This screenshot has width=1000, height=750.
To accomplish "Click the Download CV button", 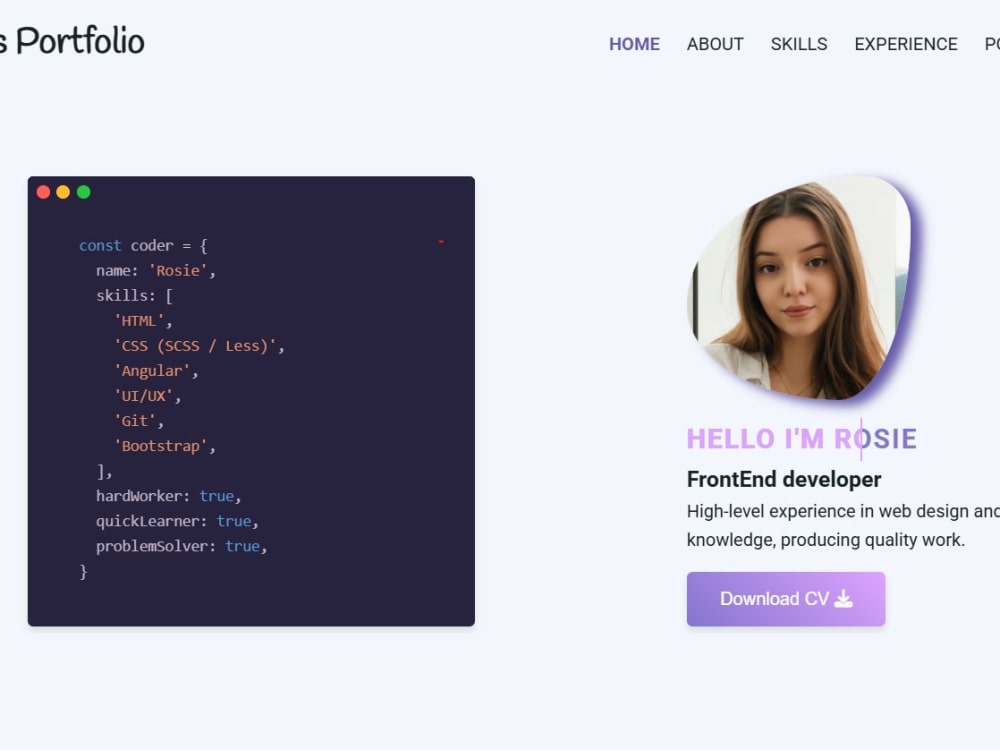I will [x=786, y=599].
